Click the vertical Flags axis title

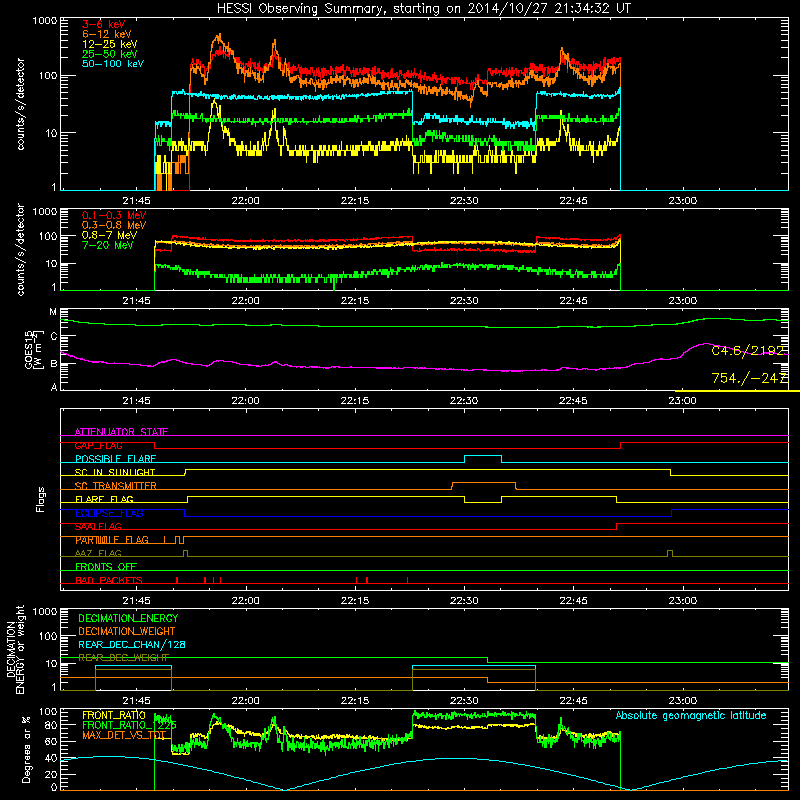(41, 499)
